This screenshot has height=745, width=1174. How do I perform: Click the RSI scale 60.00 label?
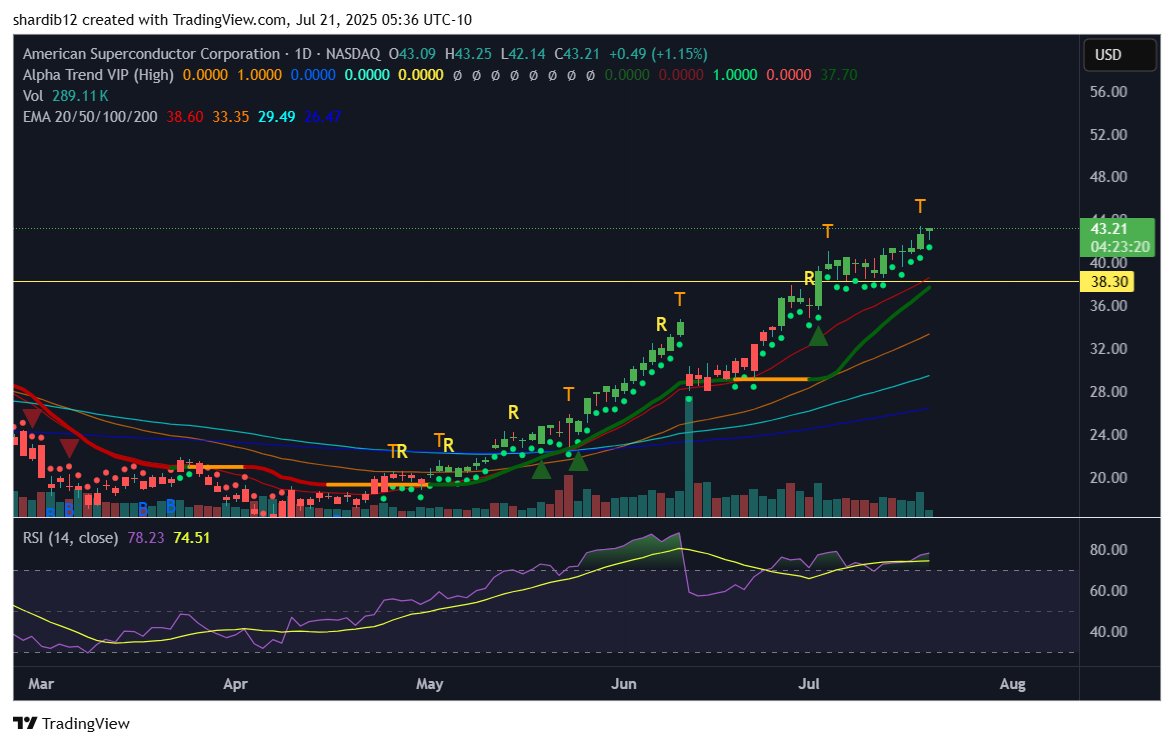point(1108,591)
